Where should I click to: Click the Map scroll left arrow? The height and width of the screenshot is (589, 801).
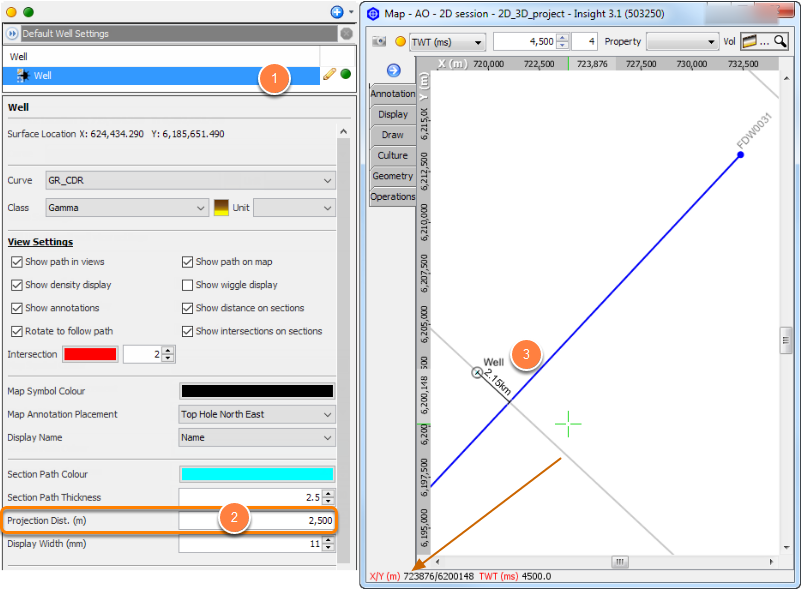[x=437, y=562]
